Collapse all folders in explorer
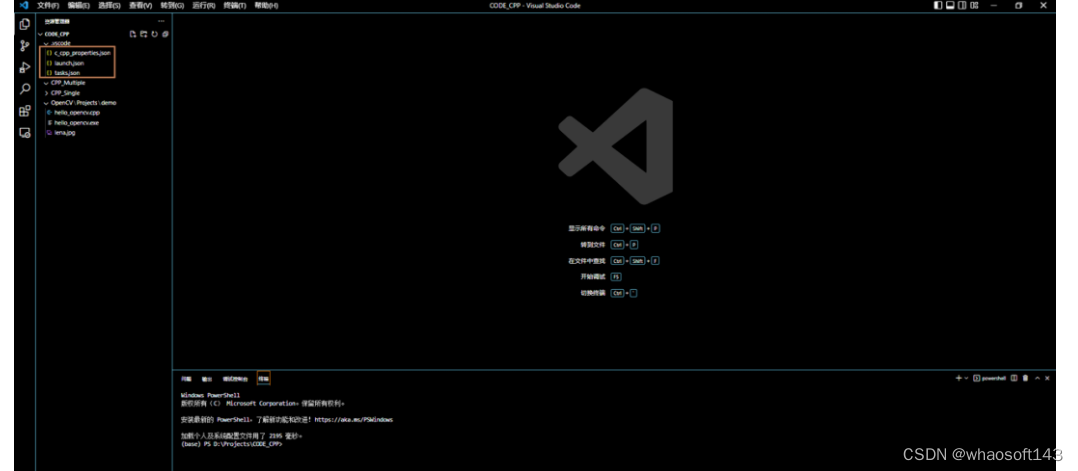Image resolution: width=1078 pixels, height=471 pixels. (x=165, y=34)
